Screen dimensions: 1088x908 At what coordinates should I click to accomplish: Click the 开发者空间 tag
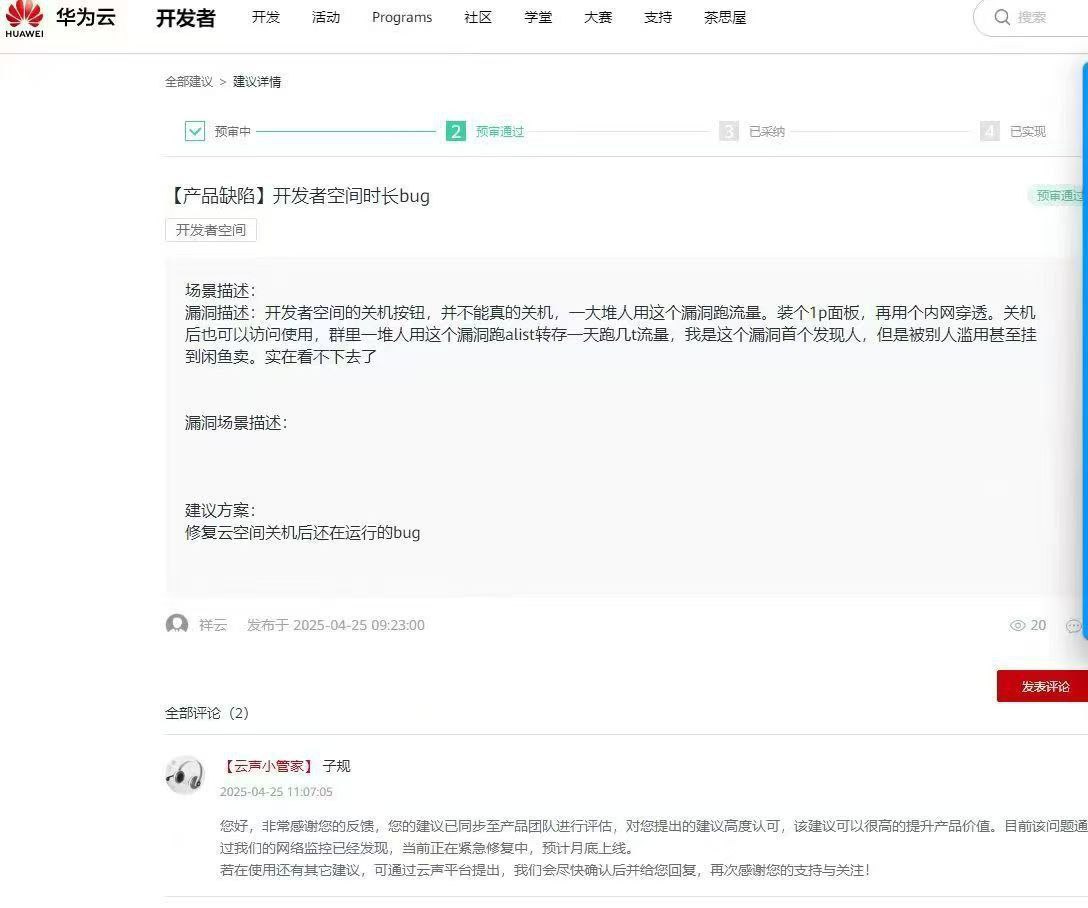click(x=211, y=230)
